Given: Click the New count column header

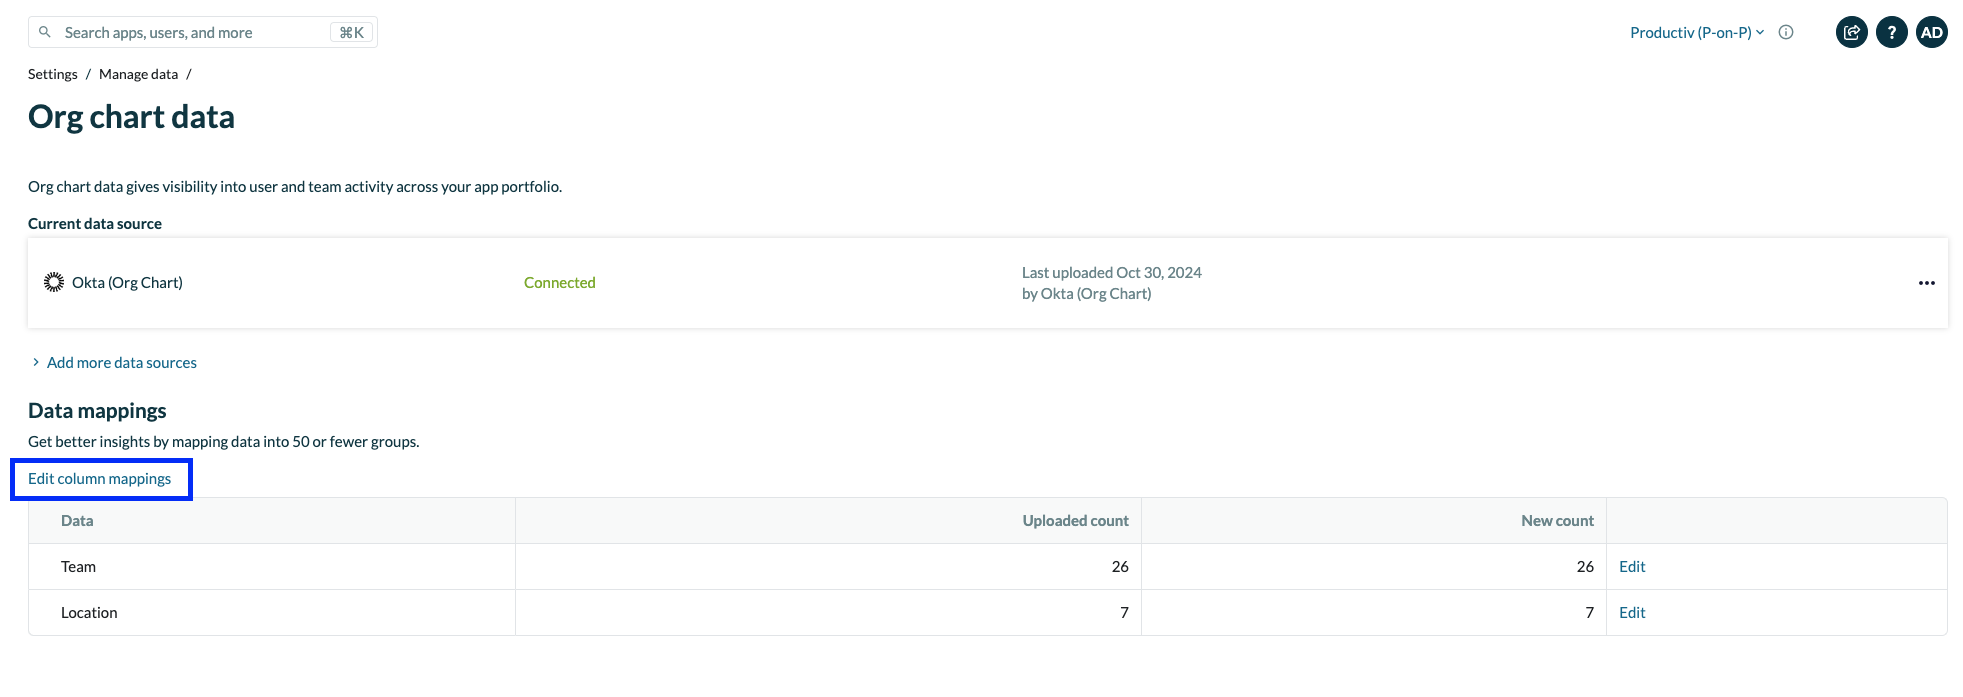Looking at the screenshot, I should [x=1556, y=520].
